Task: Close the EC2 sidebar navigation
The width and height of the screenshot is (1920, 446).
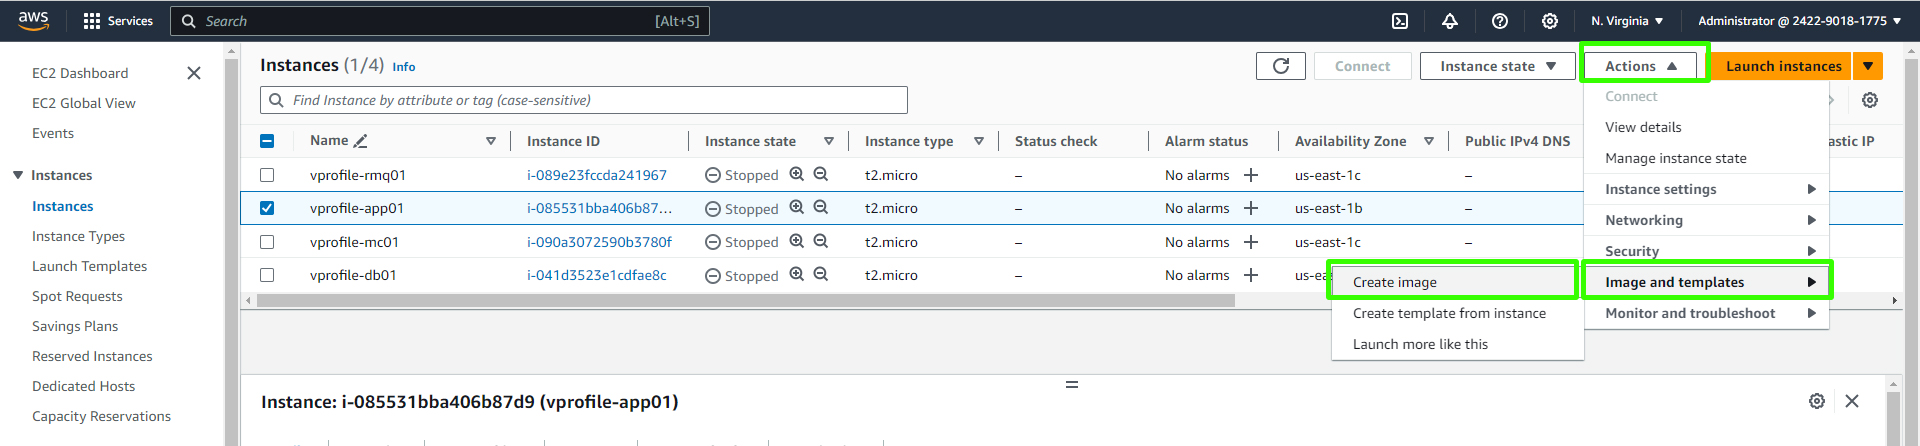Action: point(194,73)
